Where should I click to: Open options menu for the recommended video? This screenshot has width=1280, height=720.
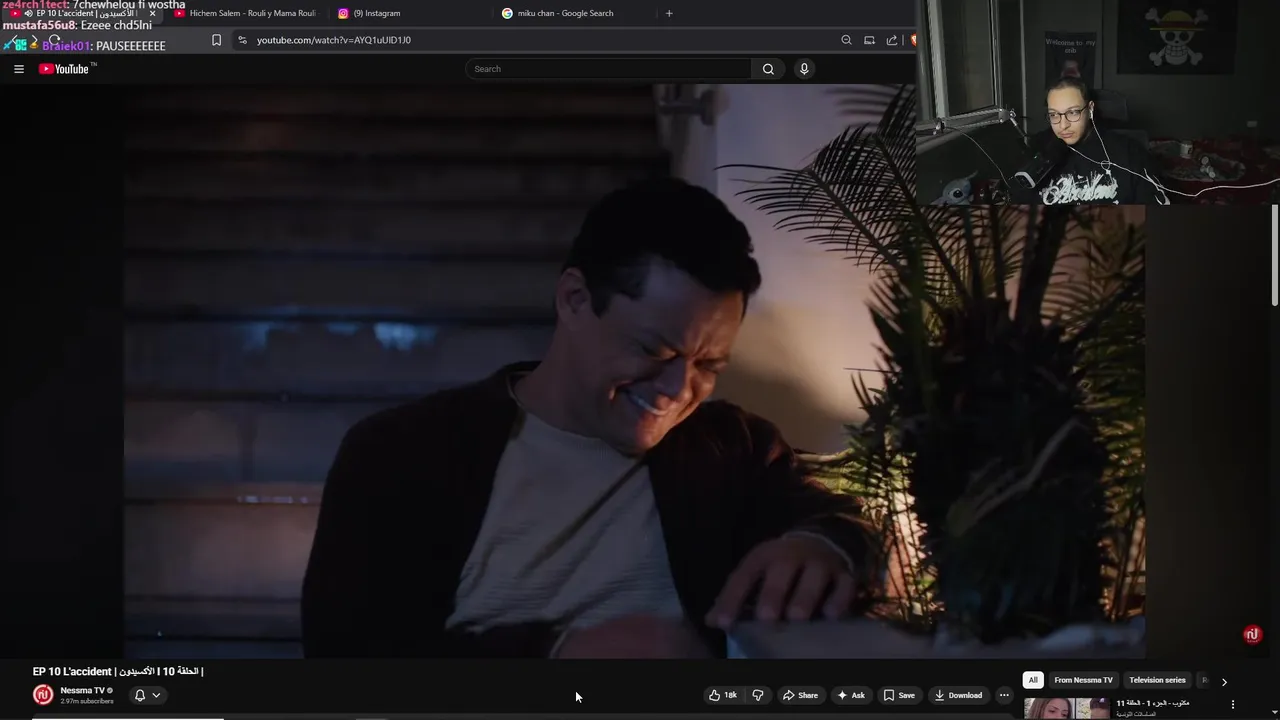tap(1233, 704)
